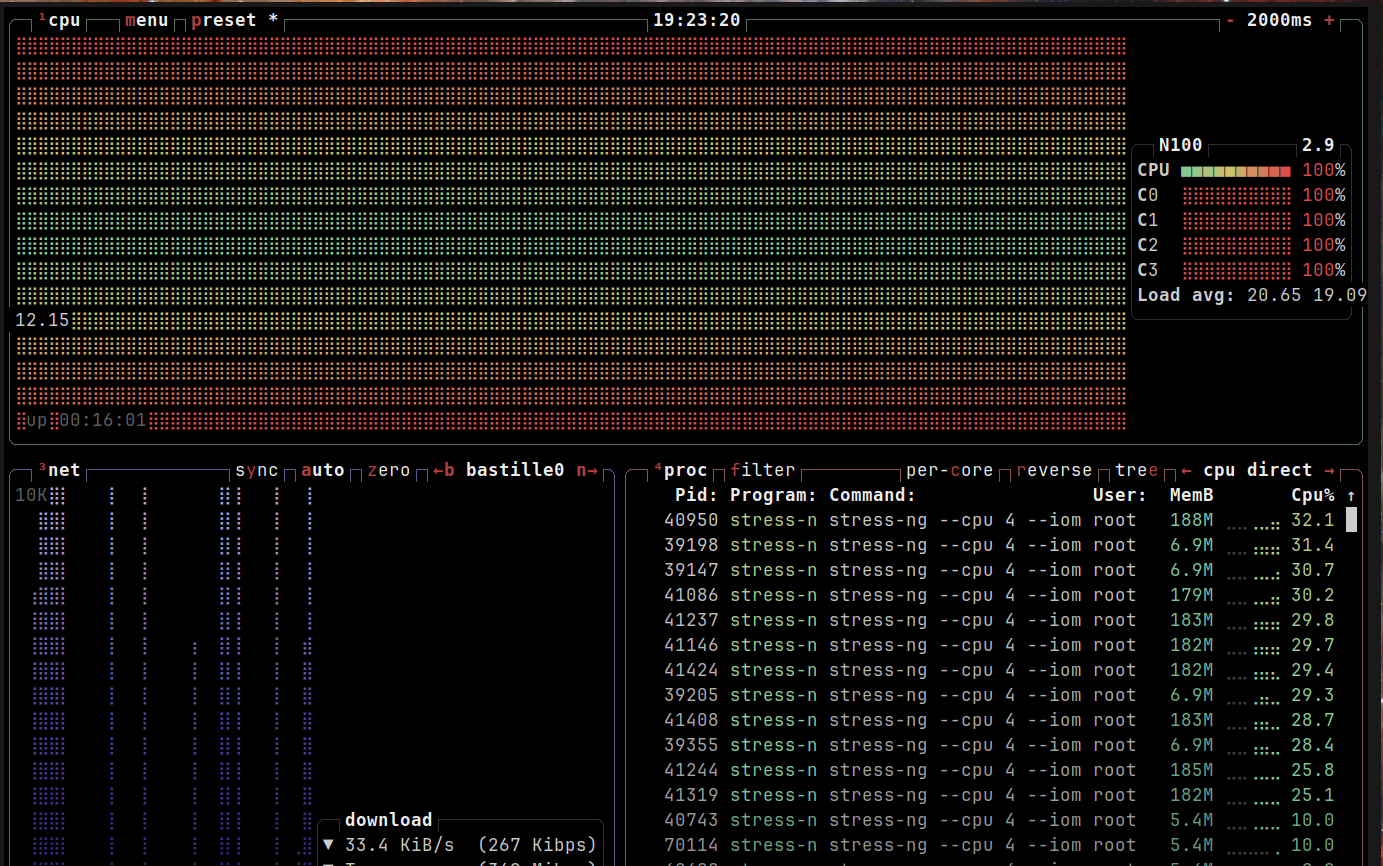Reset network totals with zero
The width and height of the screenshot is (1383, 866).
pos(388,470)
